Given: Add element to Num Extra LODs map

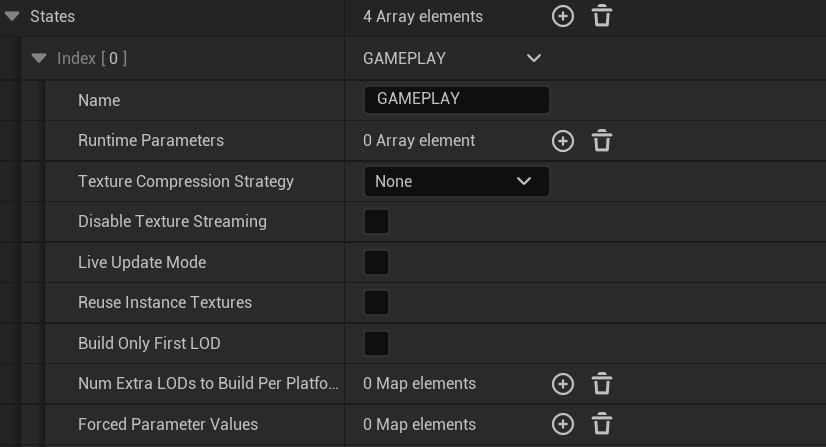Looking at the screenshot, I should point(563,384).
